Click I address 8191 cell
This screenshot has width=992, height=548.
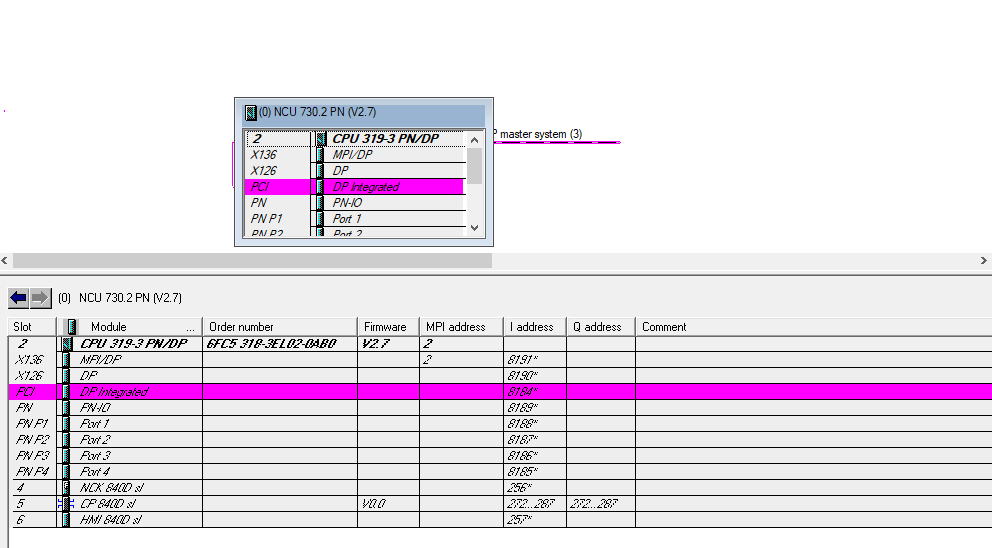click(x=535, y=359)
